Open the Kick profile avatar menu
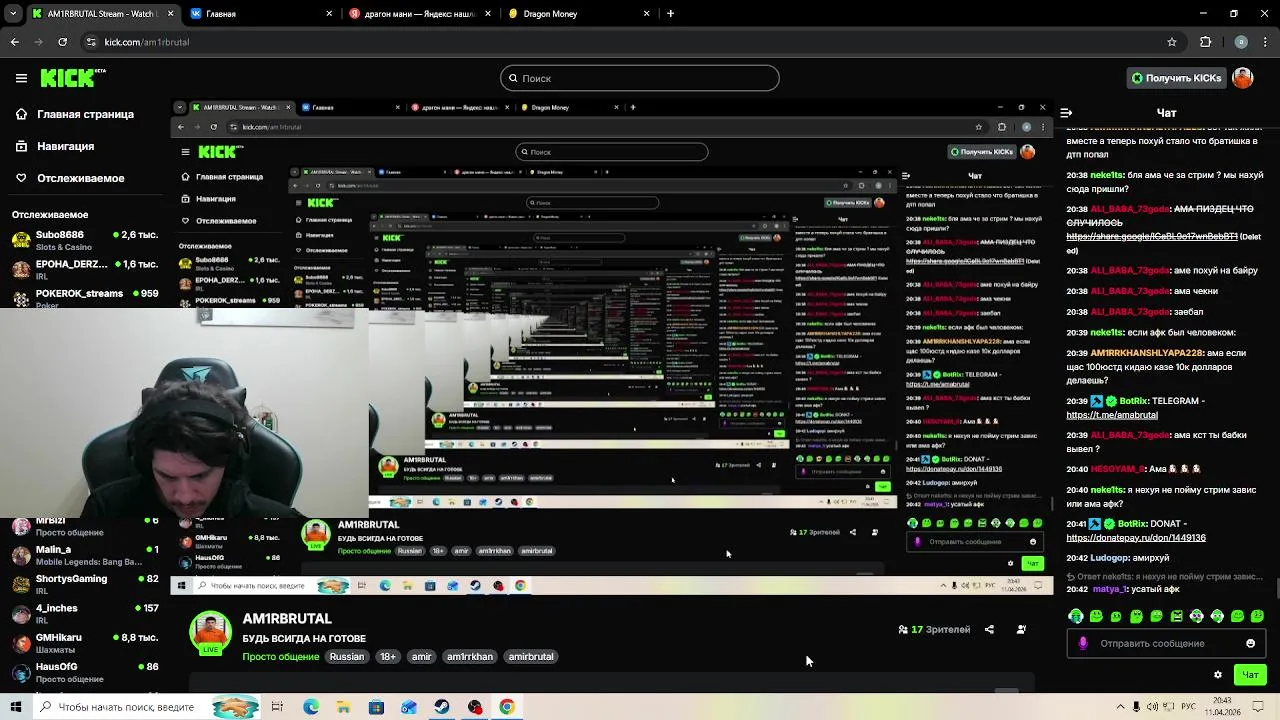 [1243, 78]
